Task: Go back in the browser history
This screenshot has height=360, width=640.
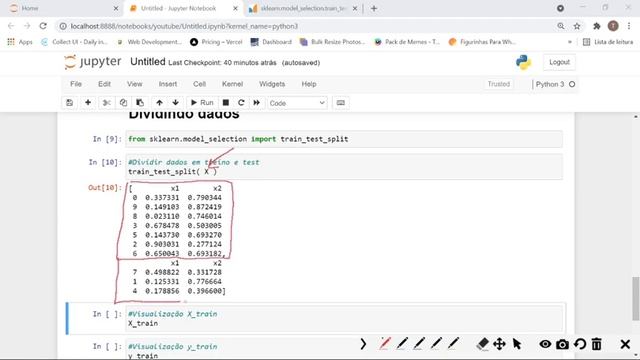Action: point(11,26)
